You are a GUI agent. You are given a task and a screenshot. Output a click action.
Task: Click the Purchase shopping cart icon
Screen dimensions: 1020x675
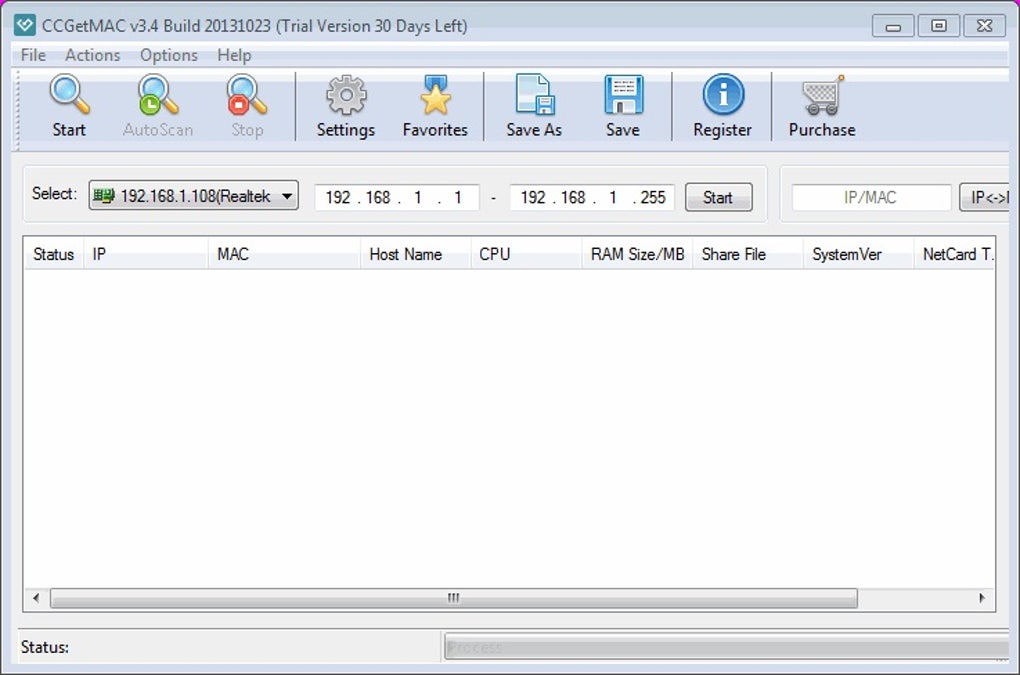pyautogui.click(x=822, y=95)
